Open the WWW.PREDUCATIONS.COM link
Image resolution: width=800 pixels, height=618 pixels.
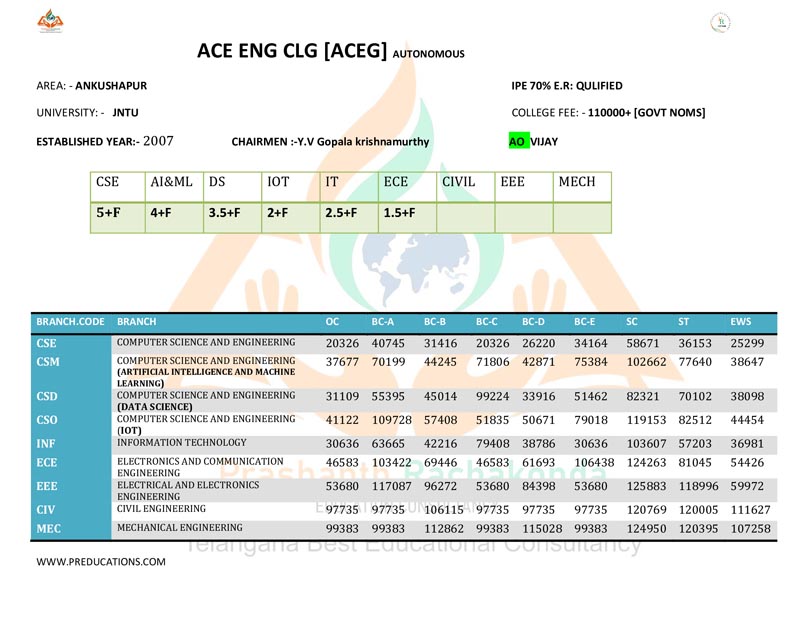click(x=101, y=562)
